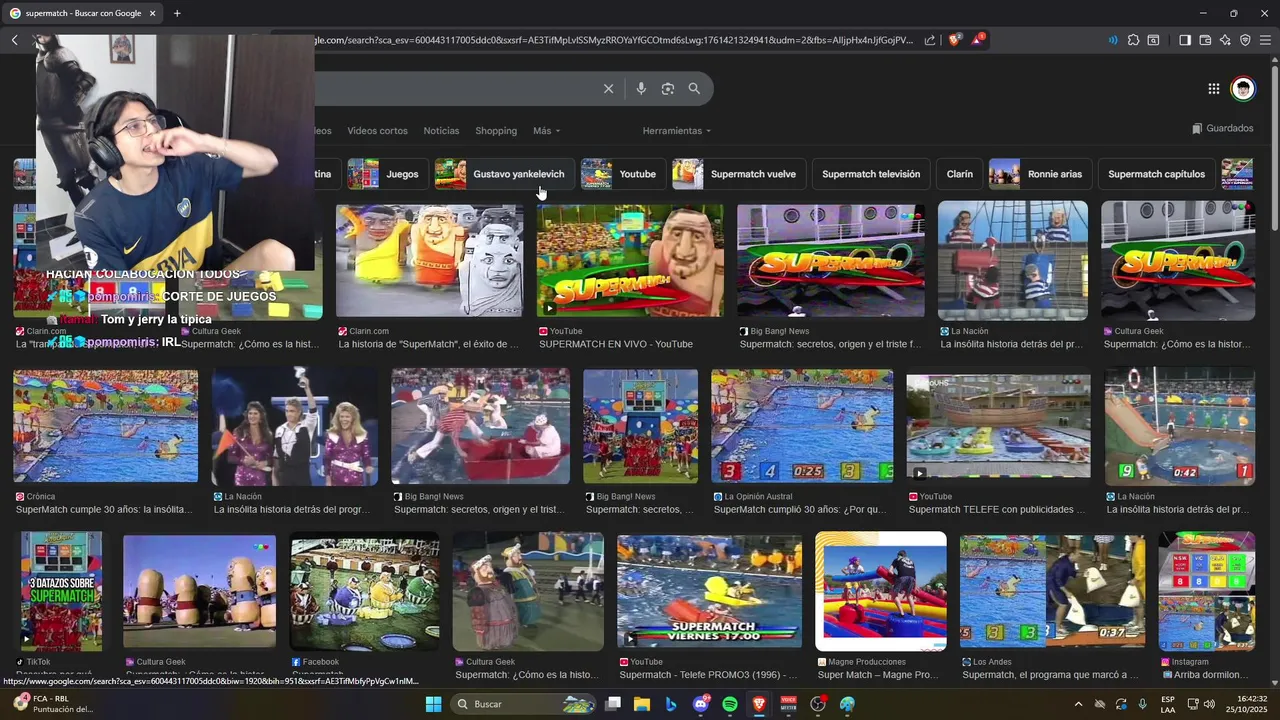The image size is (1280, 720).
Task: Open the extensions puzzle icon
Action: click(1133, 40)
